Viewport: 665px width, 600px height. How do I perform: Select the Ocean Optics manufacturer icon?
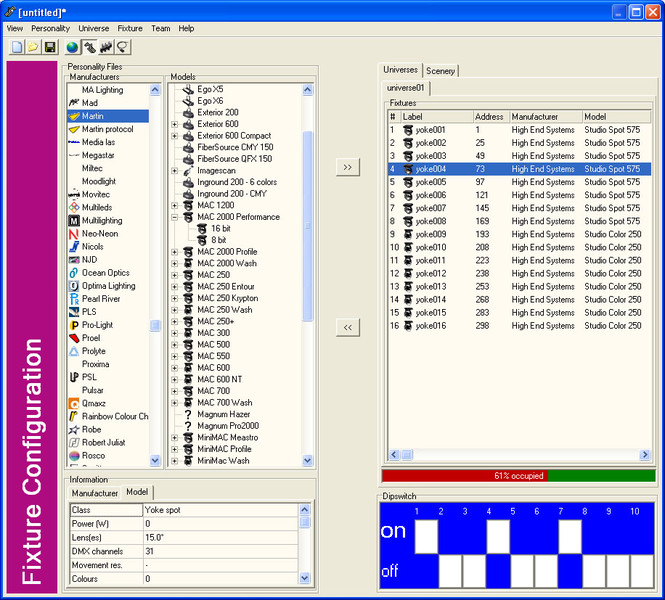click(74, 273)
